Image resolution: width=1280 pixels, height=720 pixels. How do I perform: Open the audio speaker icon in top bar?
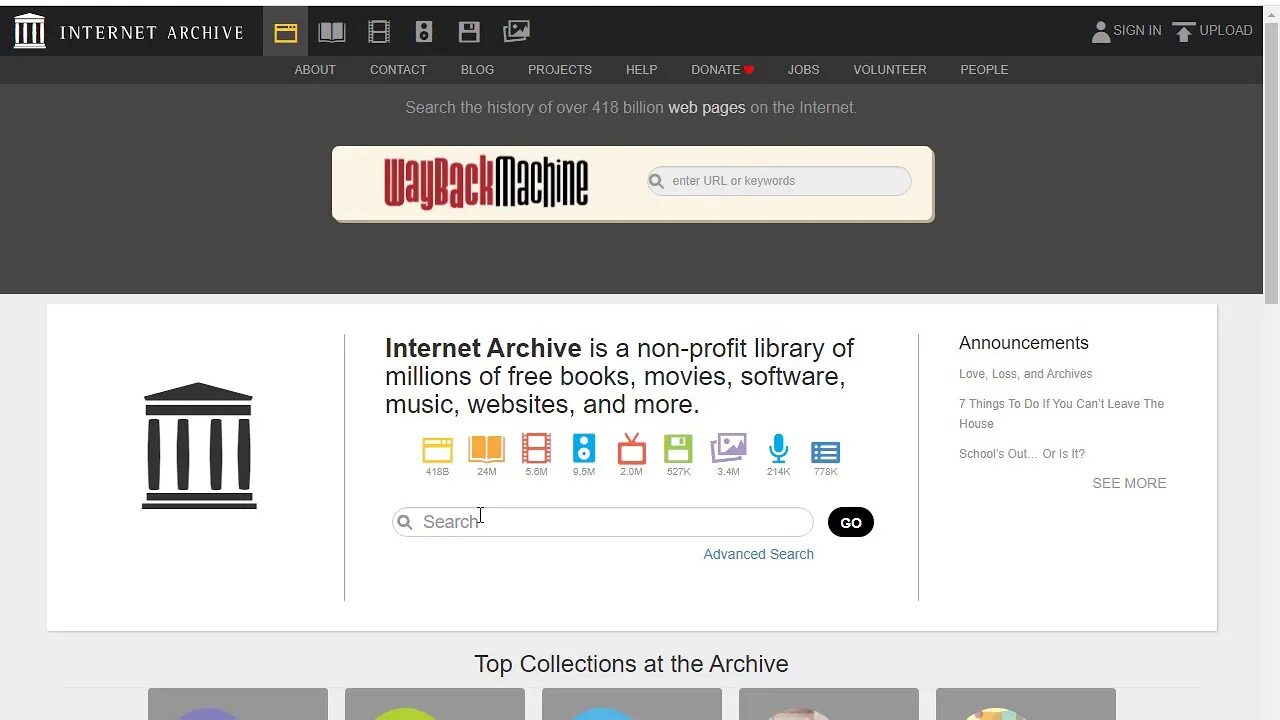click(x=424, y=32)
